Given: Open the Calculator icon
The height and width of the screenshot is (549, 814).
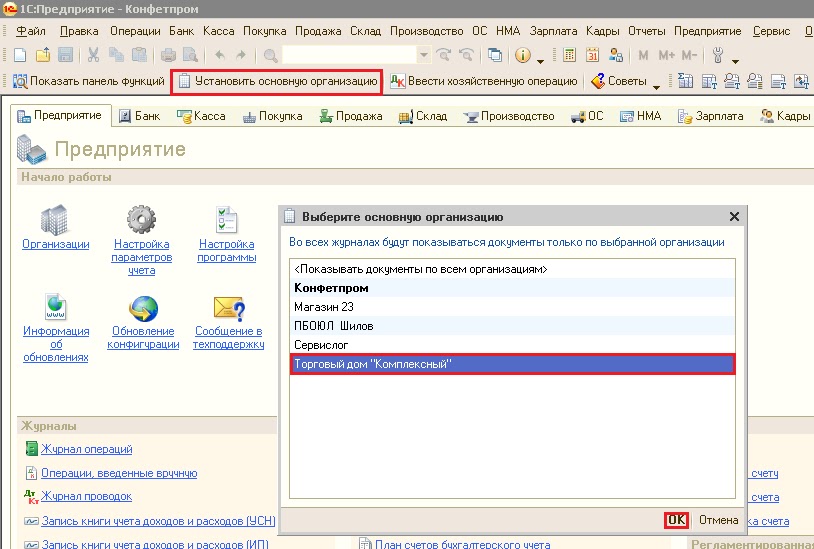Looking at the screenshot, I should pyautogui.click(x=569, y=54).
